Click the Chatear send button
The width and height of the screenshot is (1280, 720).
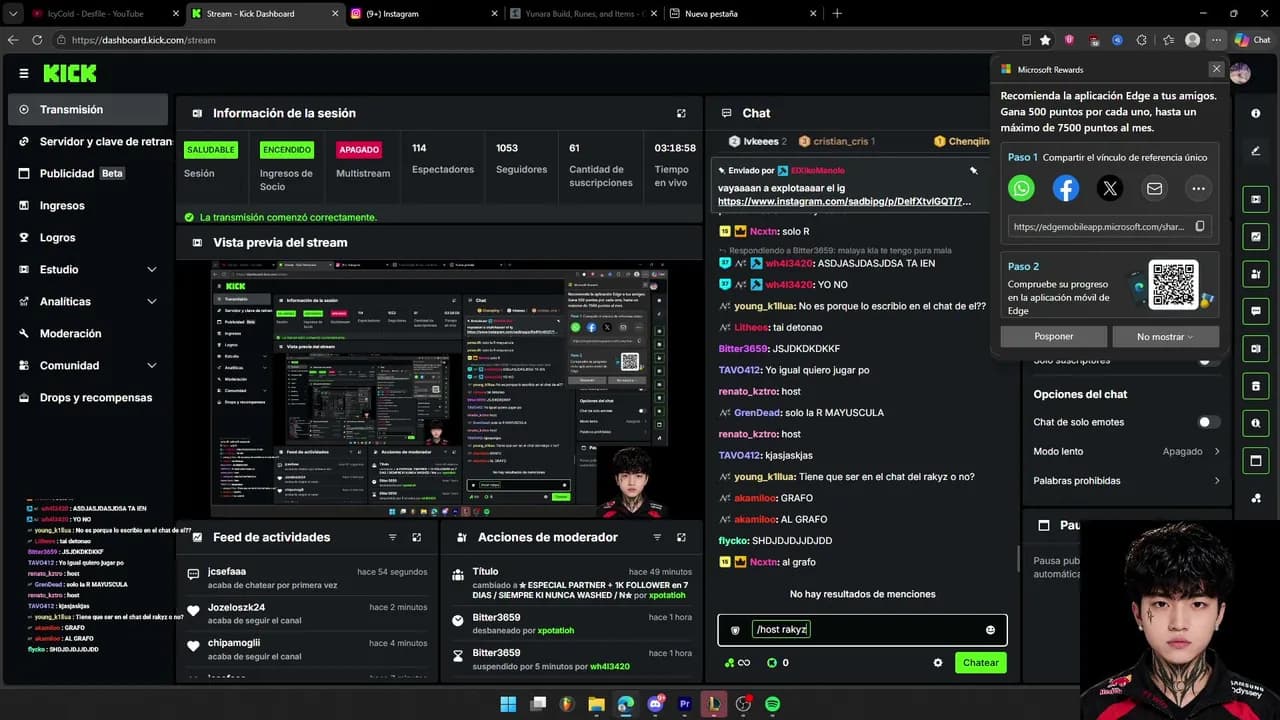tap(980, 662)
